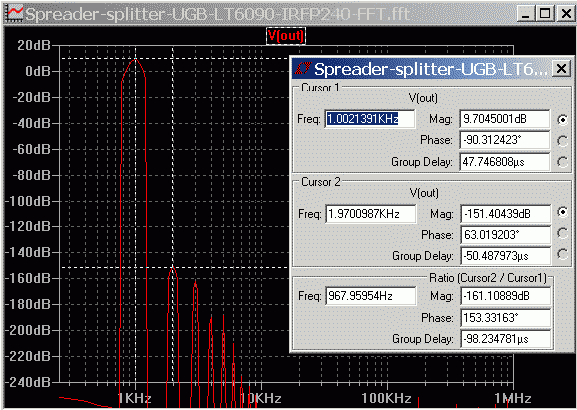This screenshot has height=410, width=577.
Task: Click the cursor dialog title bar text
Action: [431, 69]
